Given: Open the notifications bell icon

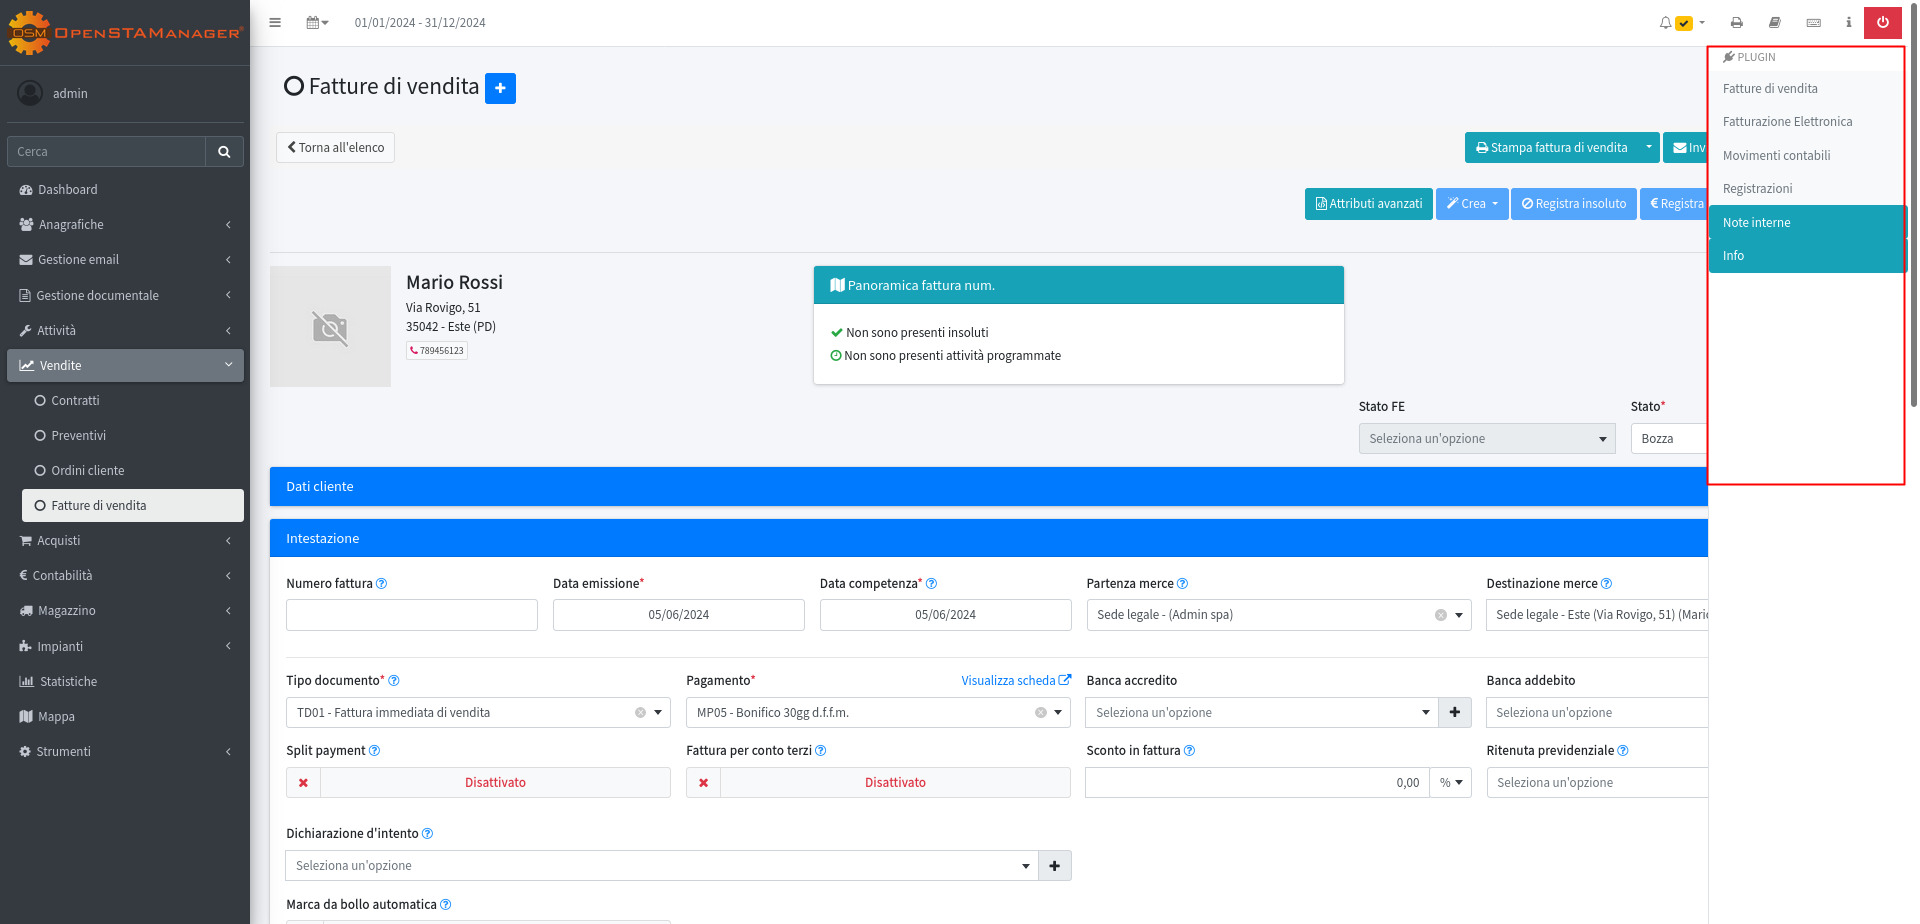Looking at the screenshot, I should pos(1665,23).
